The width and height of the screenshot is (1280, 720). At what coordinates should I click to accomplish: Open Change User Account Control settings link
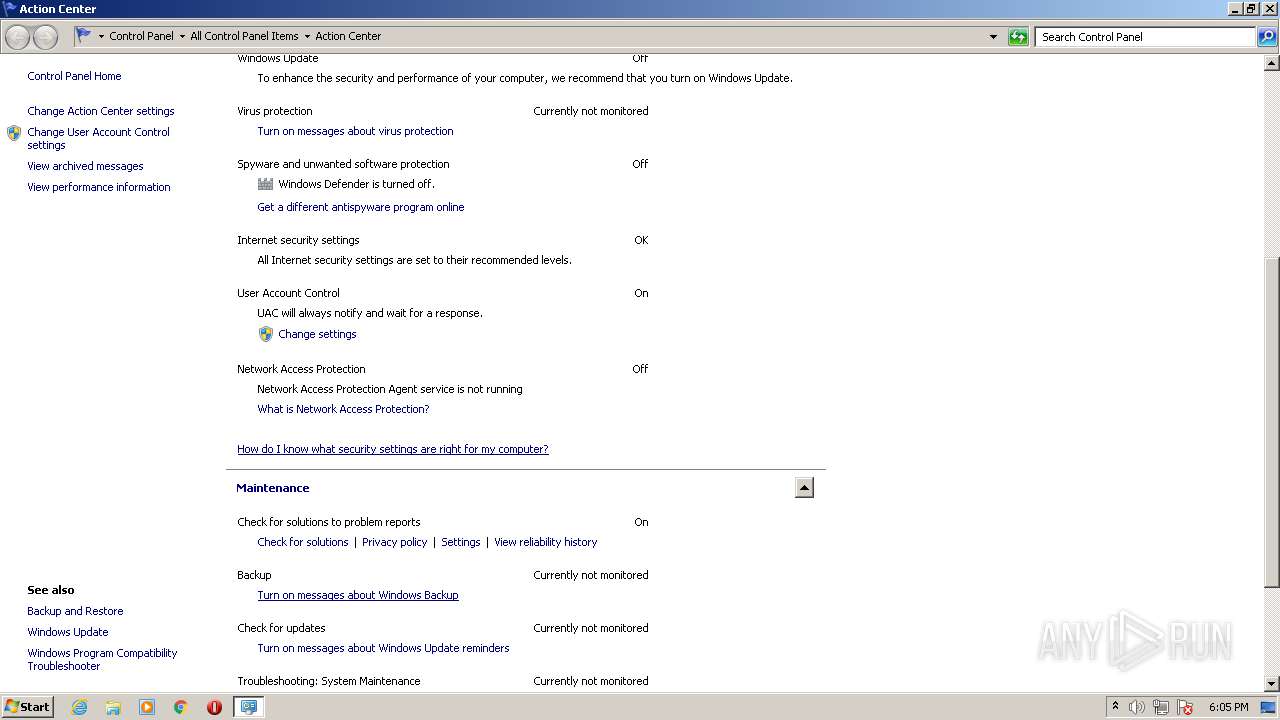click(98, 138)
